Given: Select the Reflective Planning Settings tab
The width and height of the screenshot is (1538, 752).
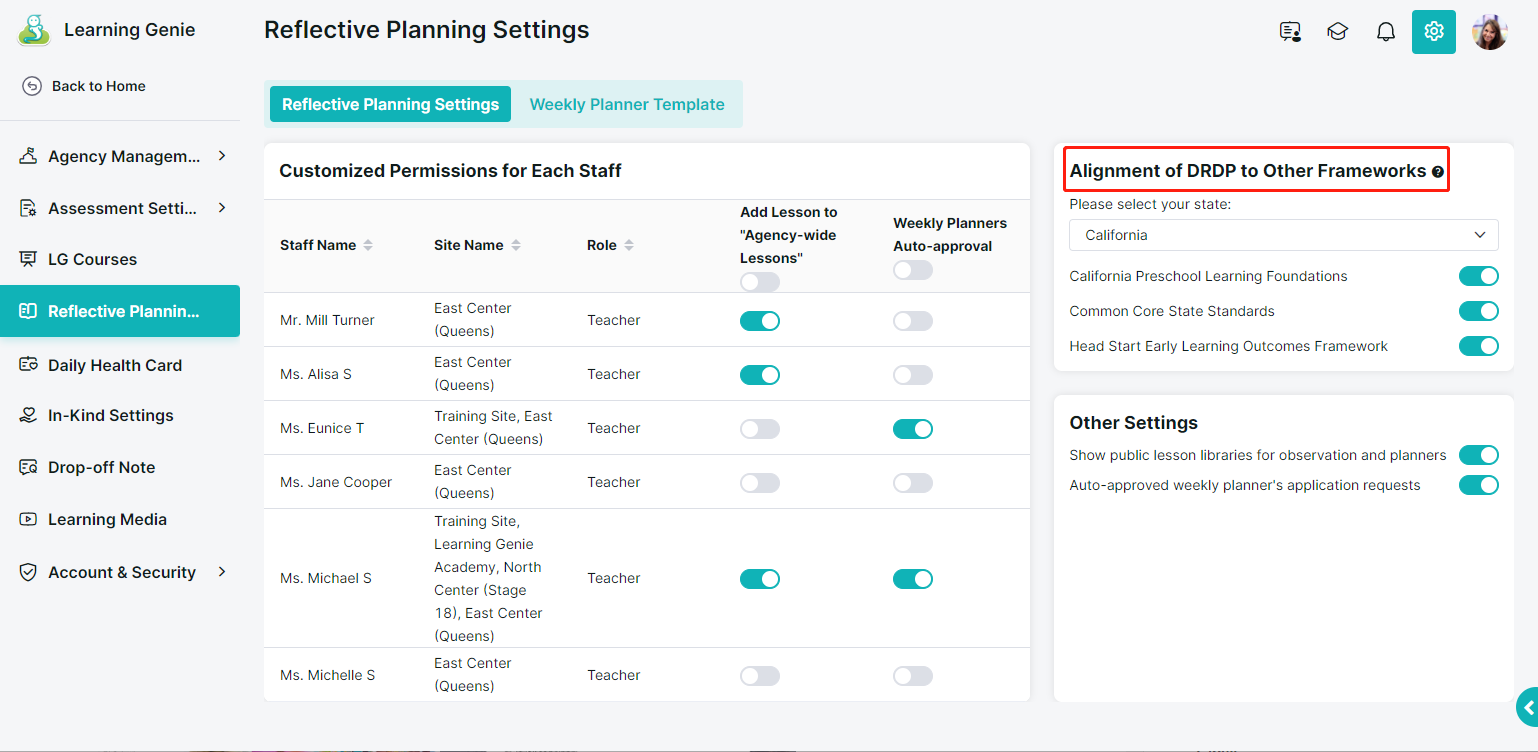Looking at the screenshot, I should pos(390,104).
